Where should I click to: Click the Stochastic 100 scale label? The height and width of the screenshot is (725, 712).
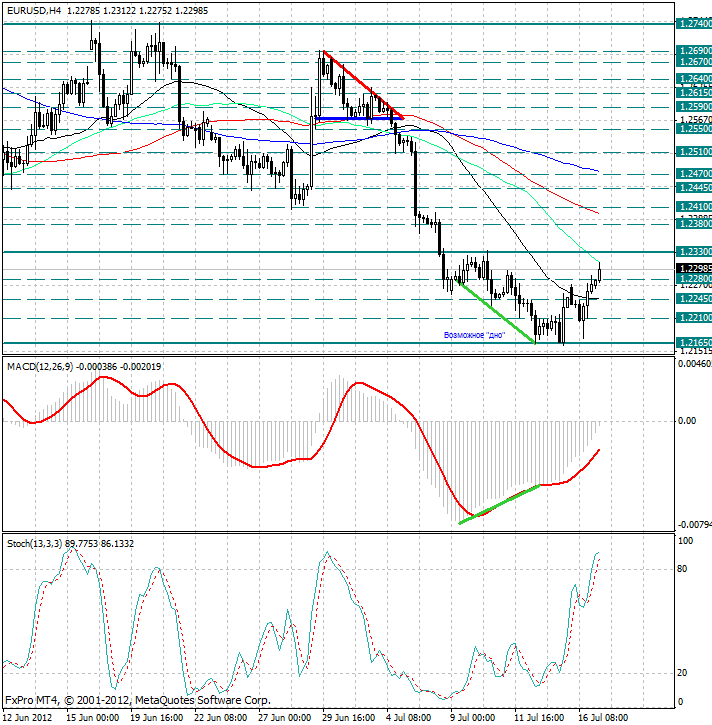(685, 541)
